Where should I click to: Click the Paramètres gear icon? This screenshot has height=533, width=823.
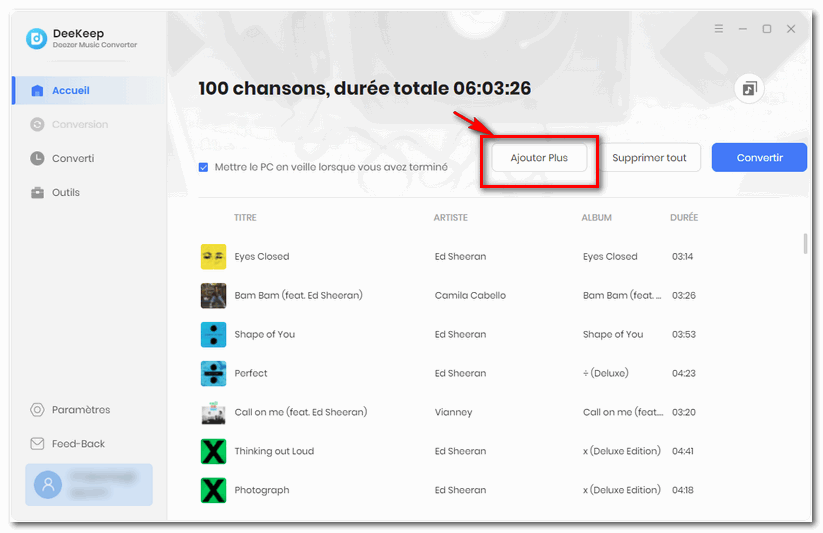(x=37, y=410)
